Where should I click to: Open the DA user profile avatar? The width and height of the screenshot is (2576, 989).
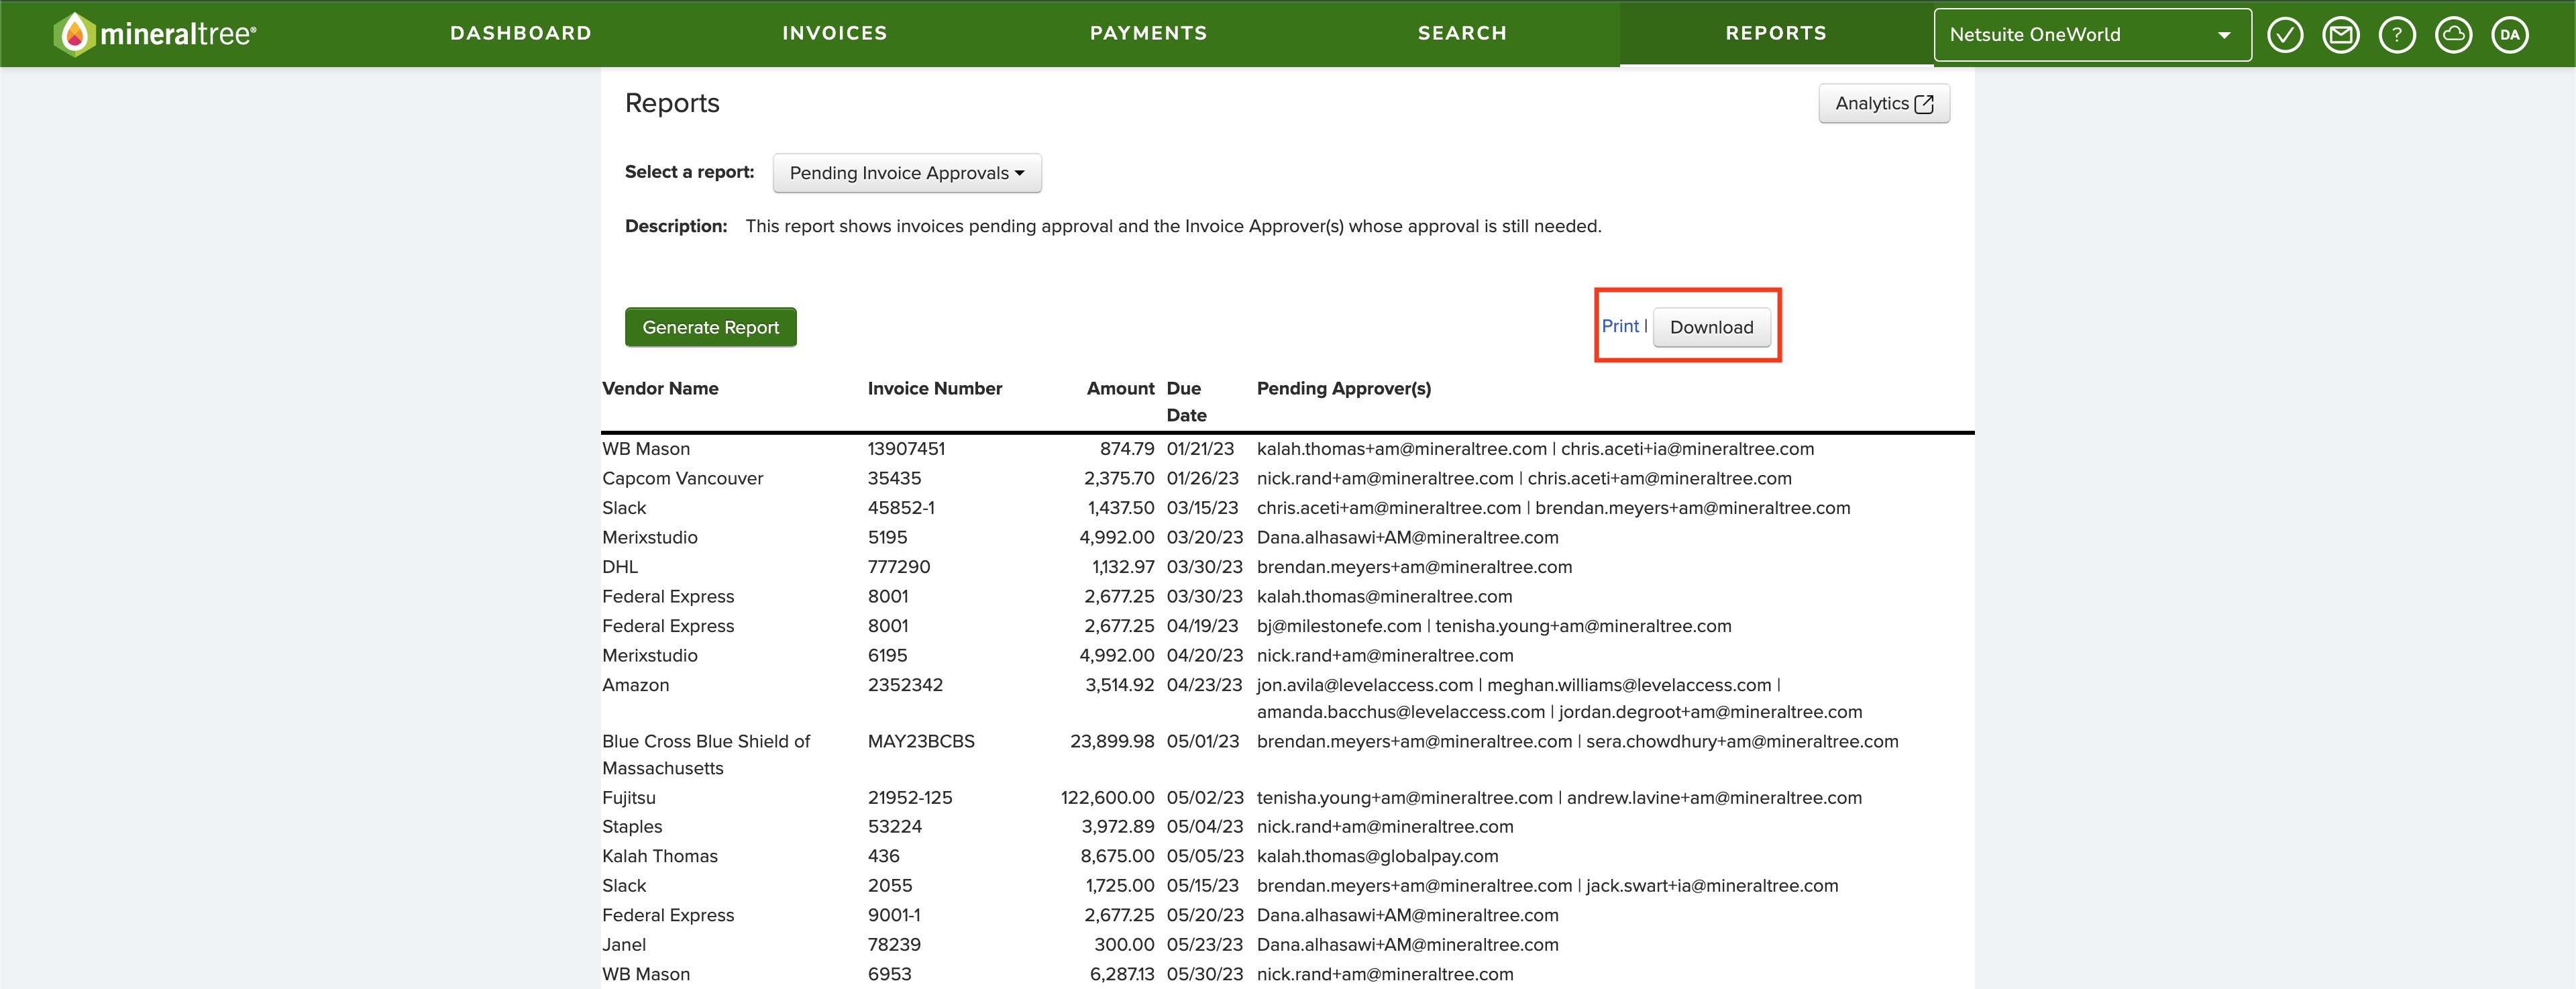2510,35
